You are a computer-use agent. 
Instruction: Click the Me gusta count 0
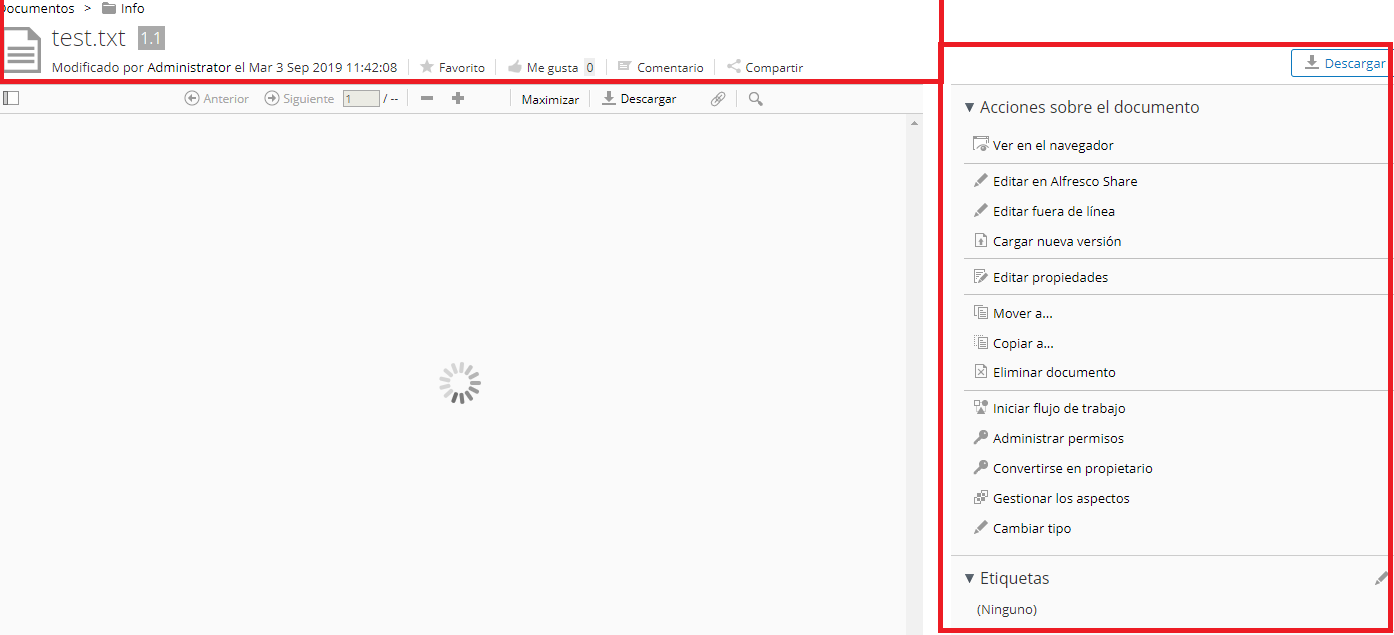tap(589, 67)
